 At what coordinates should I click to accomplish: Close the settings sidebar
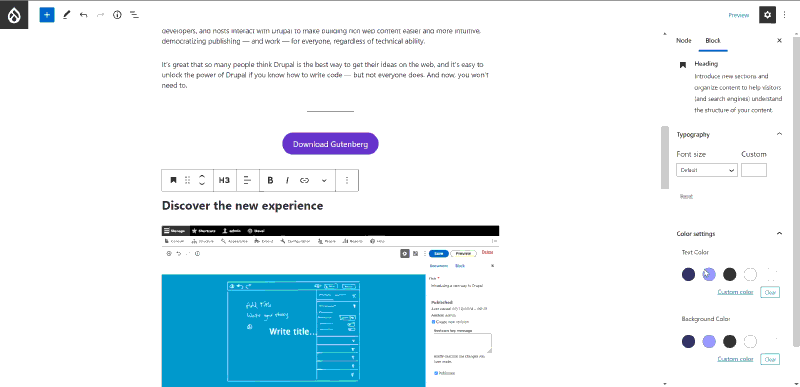tap(779, 40)
